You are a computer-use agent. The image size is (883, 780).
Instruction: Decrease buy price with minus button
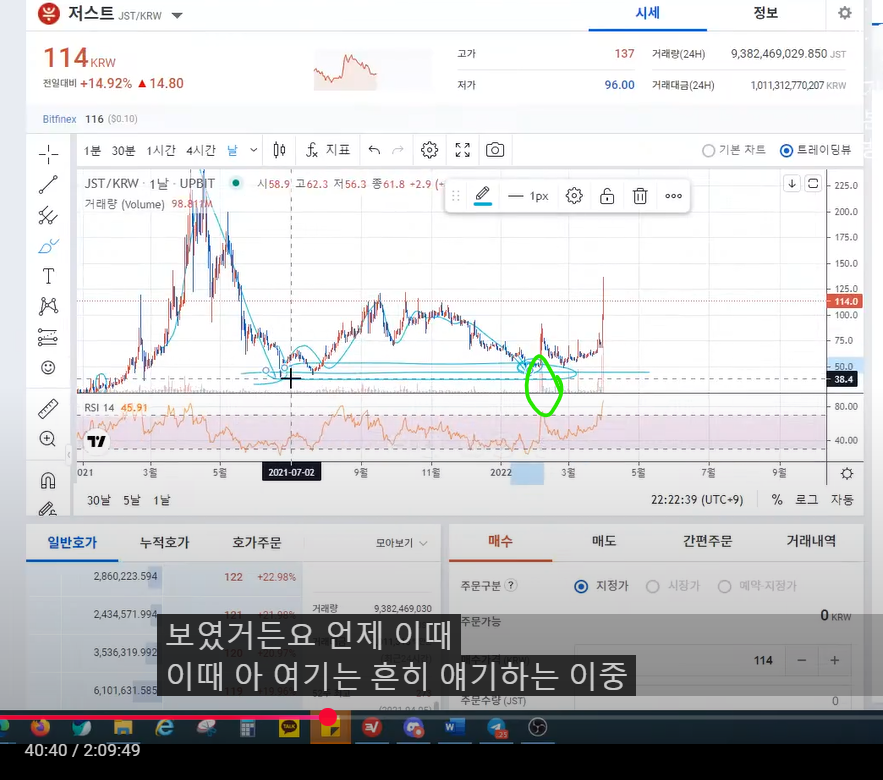point(802,661)
